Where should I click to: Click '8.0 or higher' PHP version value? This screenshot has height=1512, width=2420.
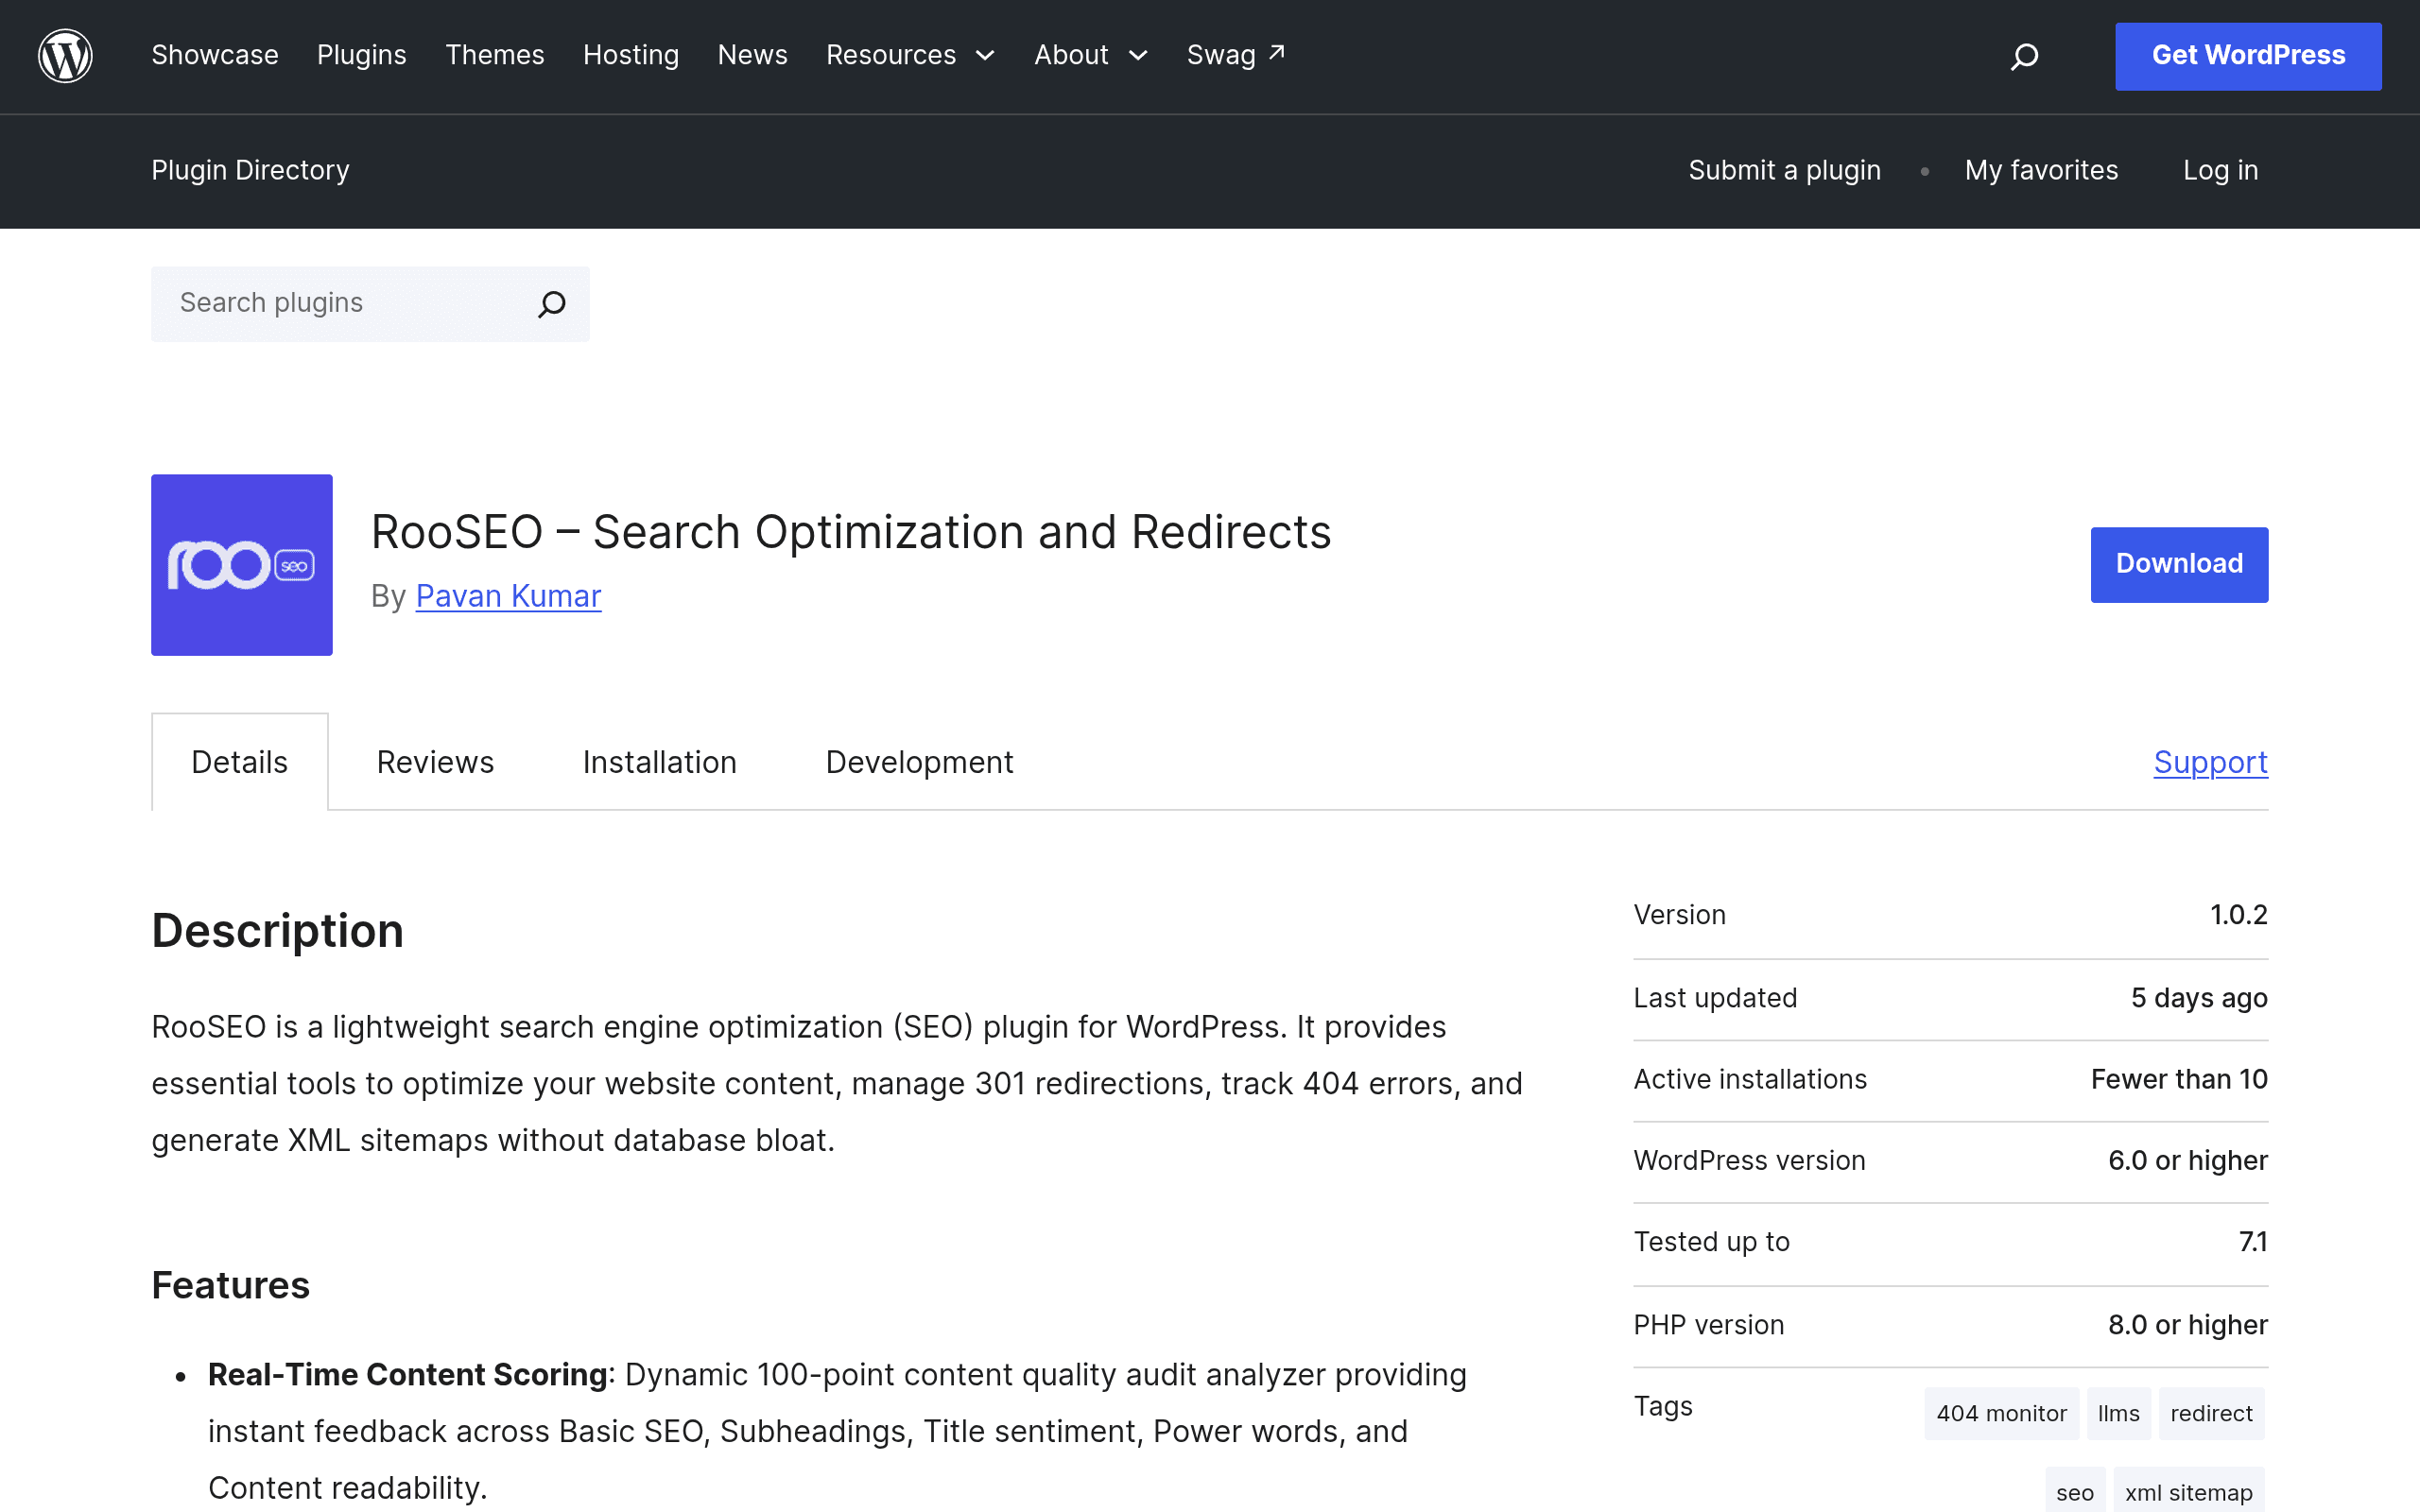click(x=2188, y=1325)
